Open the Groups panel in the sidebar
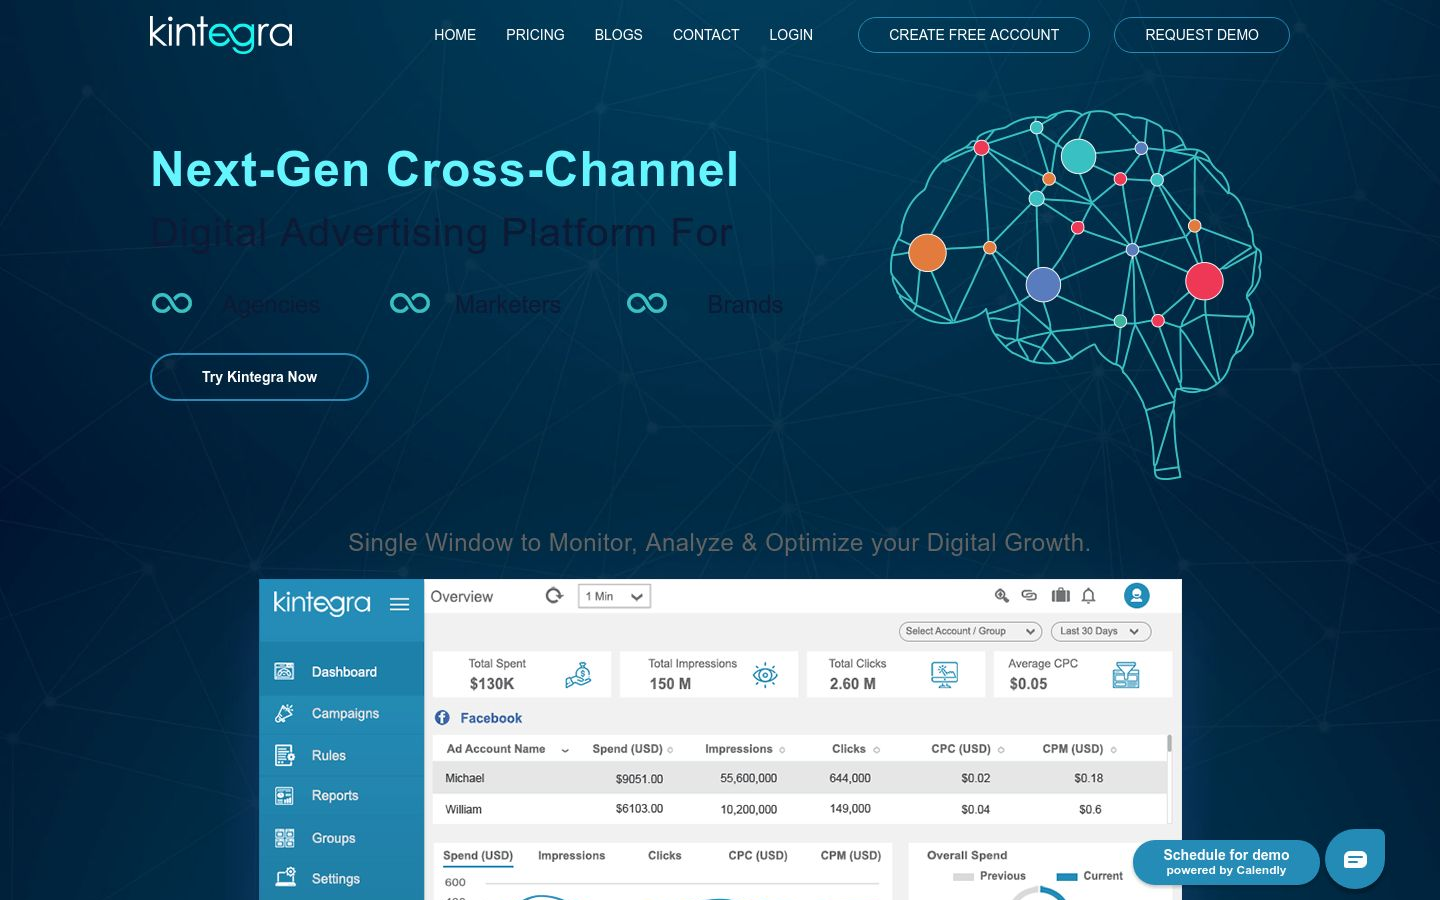The width and height of the screenshot is (1440, 900). point(332,837)
